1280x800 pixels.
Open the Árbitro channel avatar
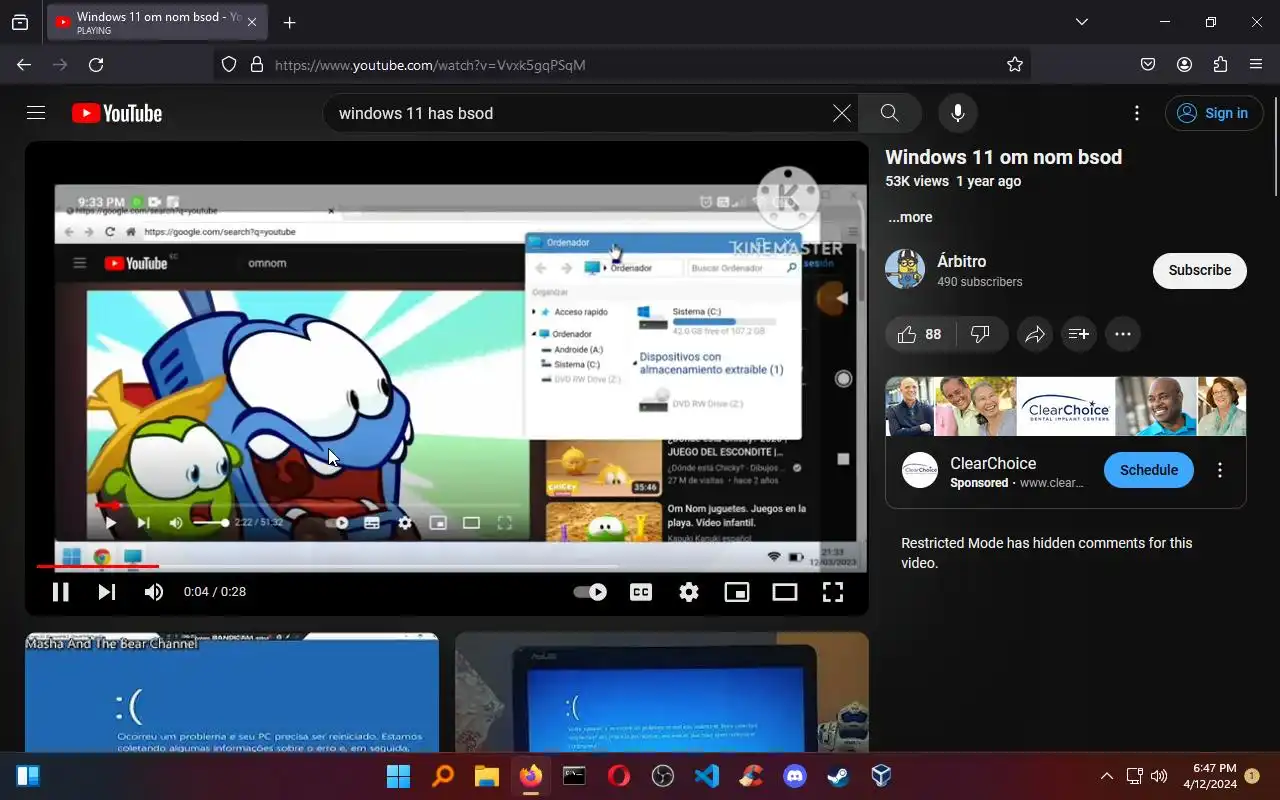905,269
